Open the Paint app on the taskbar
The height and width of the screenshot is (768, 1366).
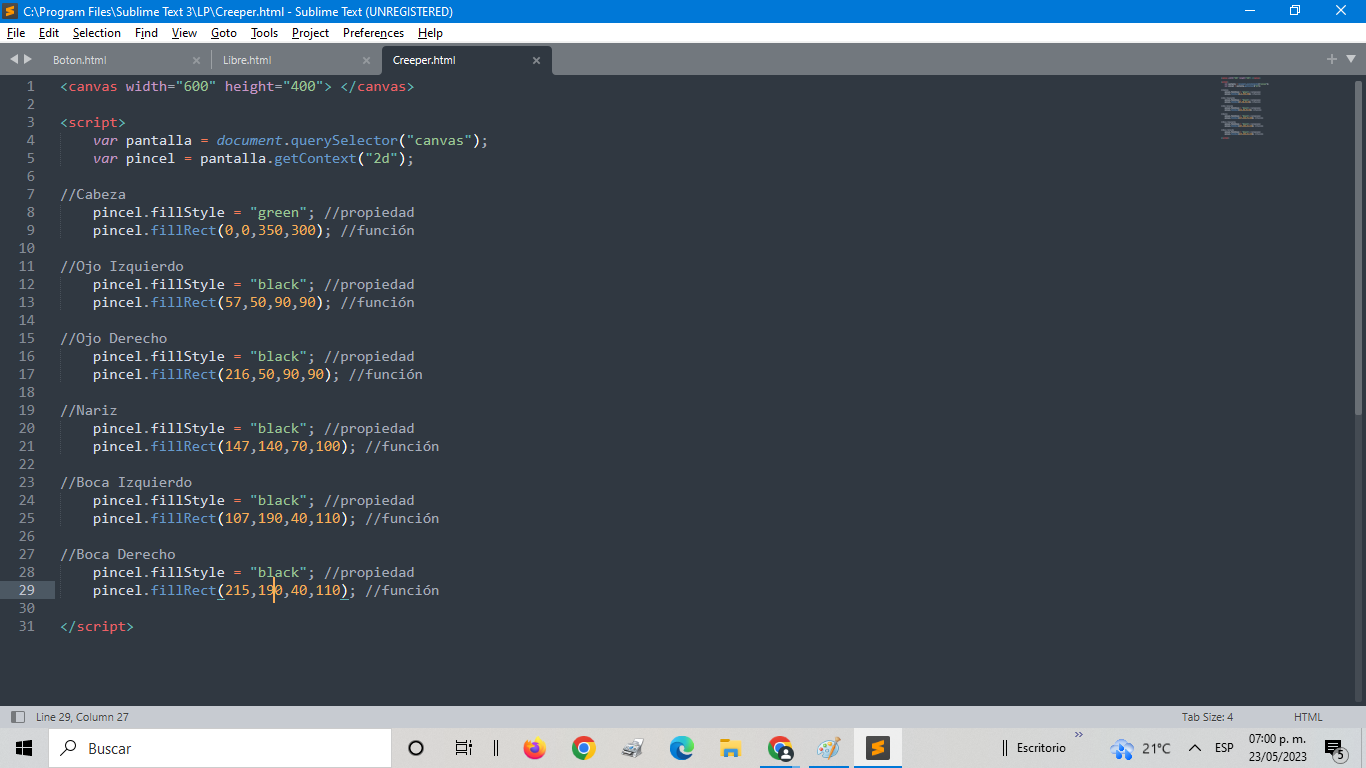click(x=829, y=748)
